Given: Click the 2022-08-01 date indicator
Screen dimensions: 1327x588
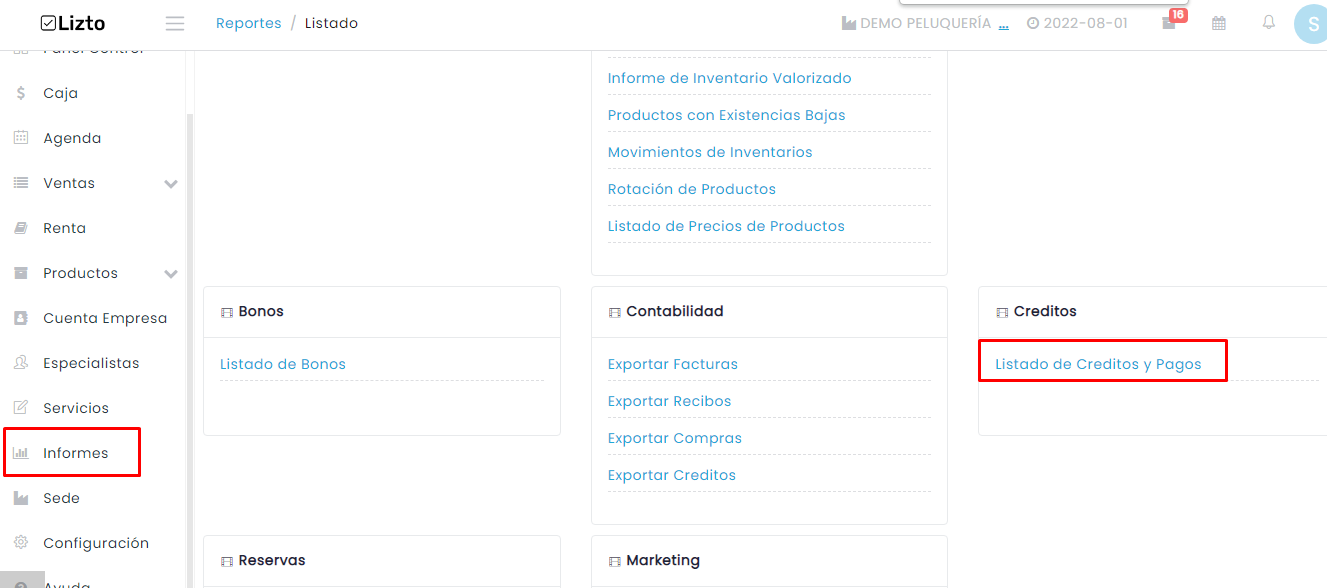Looking at the screenshot, I should coord(1077,23).
